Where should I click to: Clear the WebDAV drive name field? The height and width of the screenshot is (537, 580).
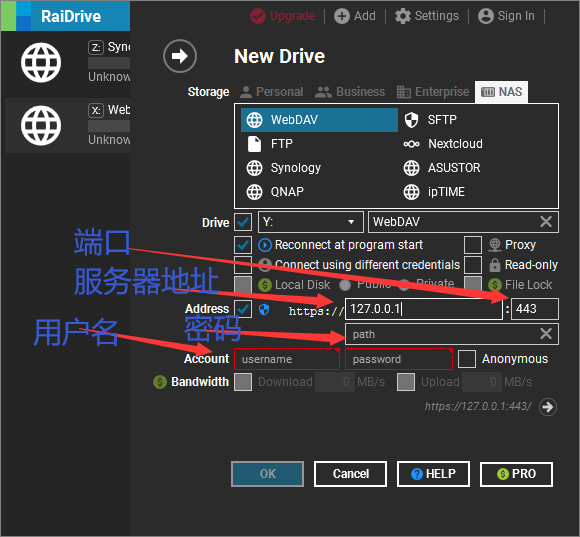546,222
